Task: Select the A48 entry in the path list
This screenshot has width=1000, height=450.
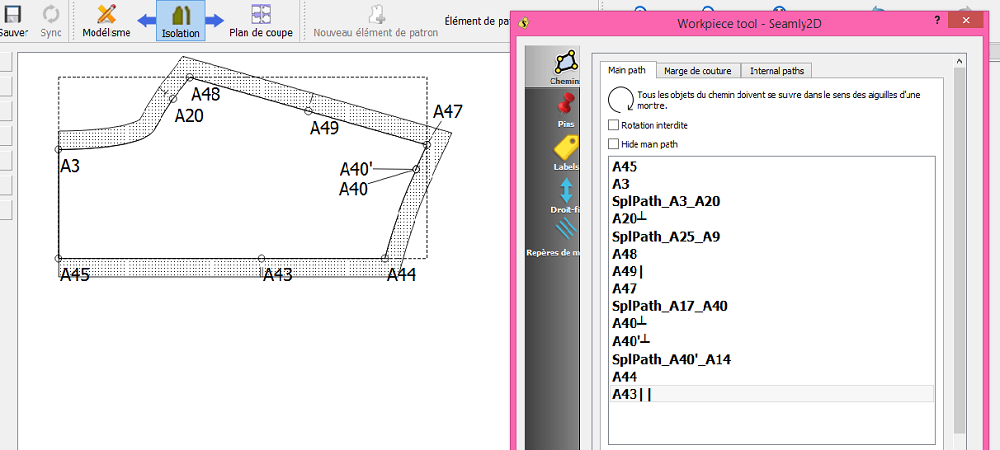Action: (626, 254)
